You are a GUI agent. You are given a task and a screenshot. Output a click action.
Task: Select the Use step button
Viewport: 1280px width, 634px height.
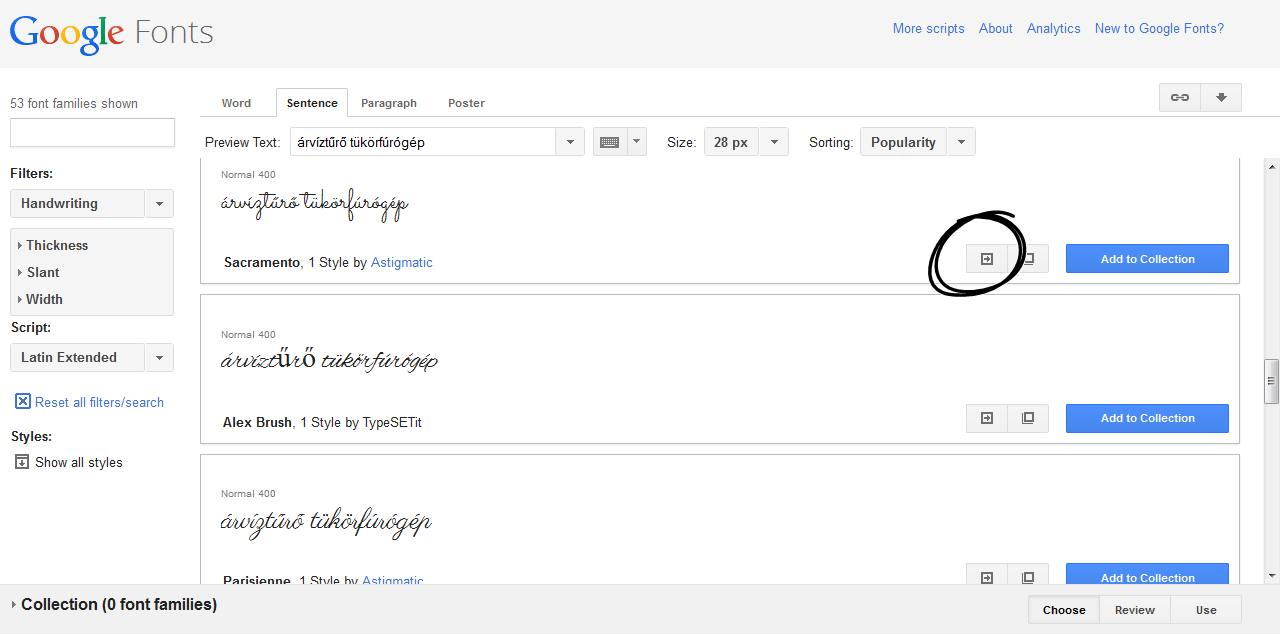point(1206,610)
